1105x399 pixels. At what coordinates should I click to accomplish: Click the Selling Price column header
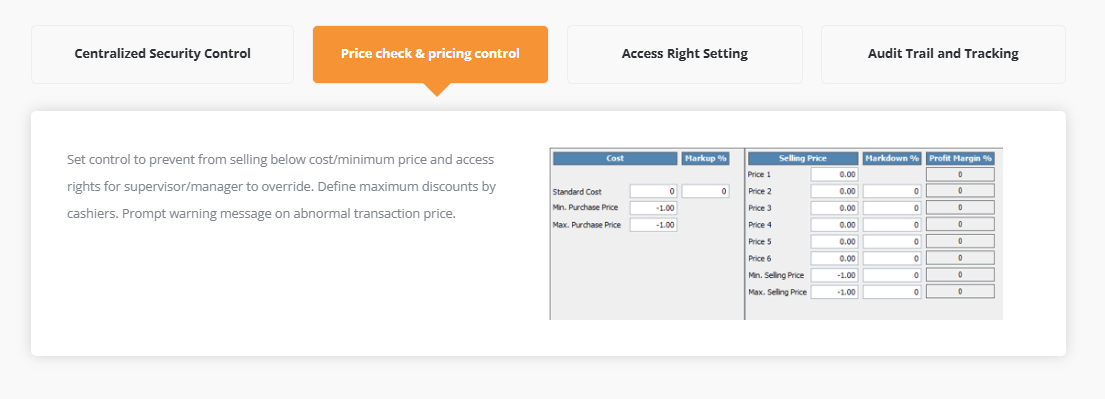[803, 159]
